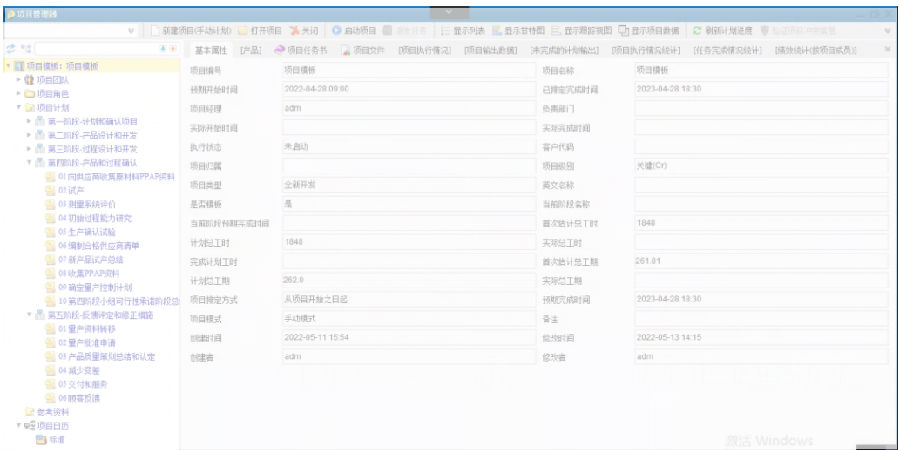
Task: Click the 项目模式 field showing 手动模式
Action: 409,318
